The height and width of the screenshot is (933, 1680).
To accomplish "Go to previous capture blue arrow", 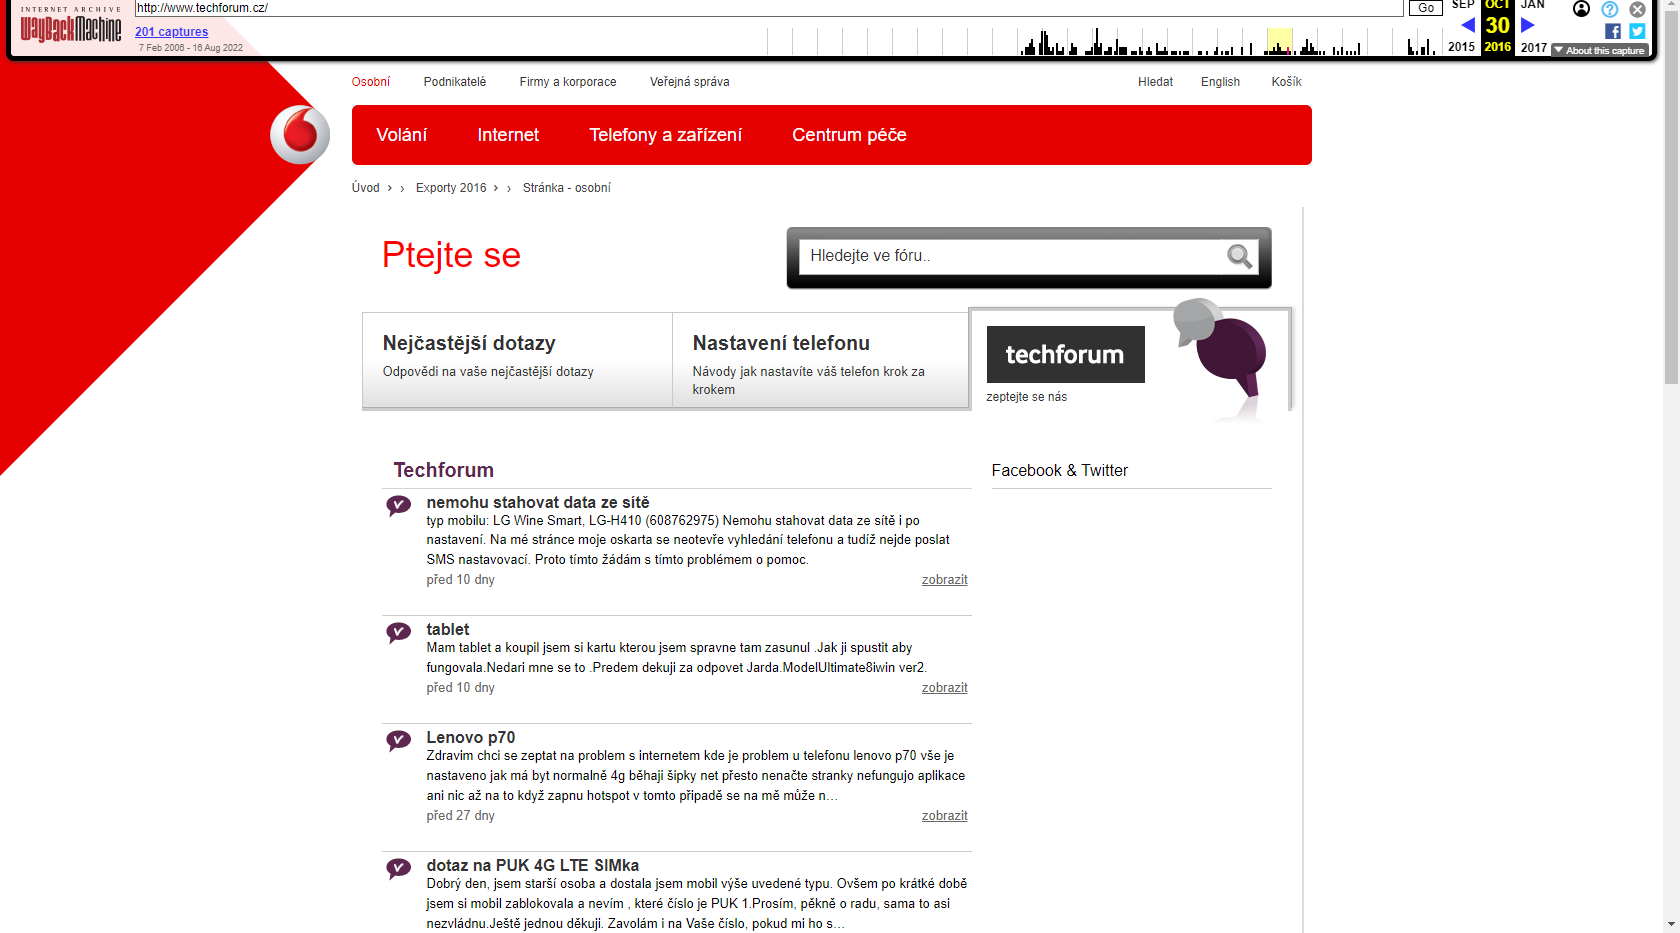I will click(1467, 25).
